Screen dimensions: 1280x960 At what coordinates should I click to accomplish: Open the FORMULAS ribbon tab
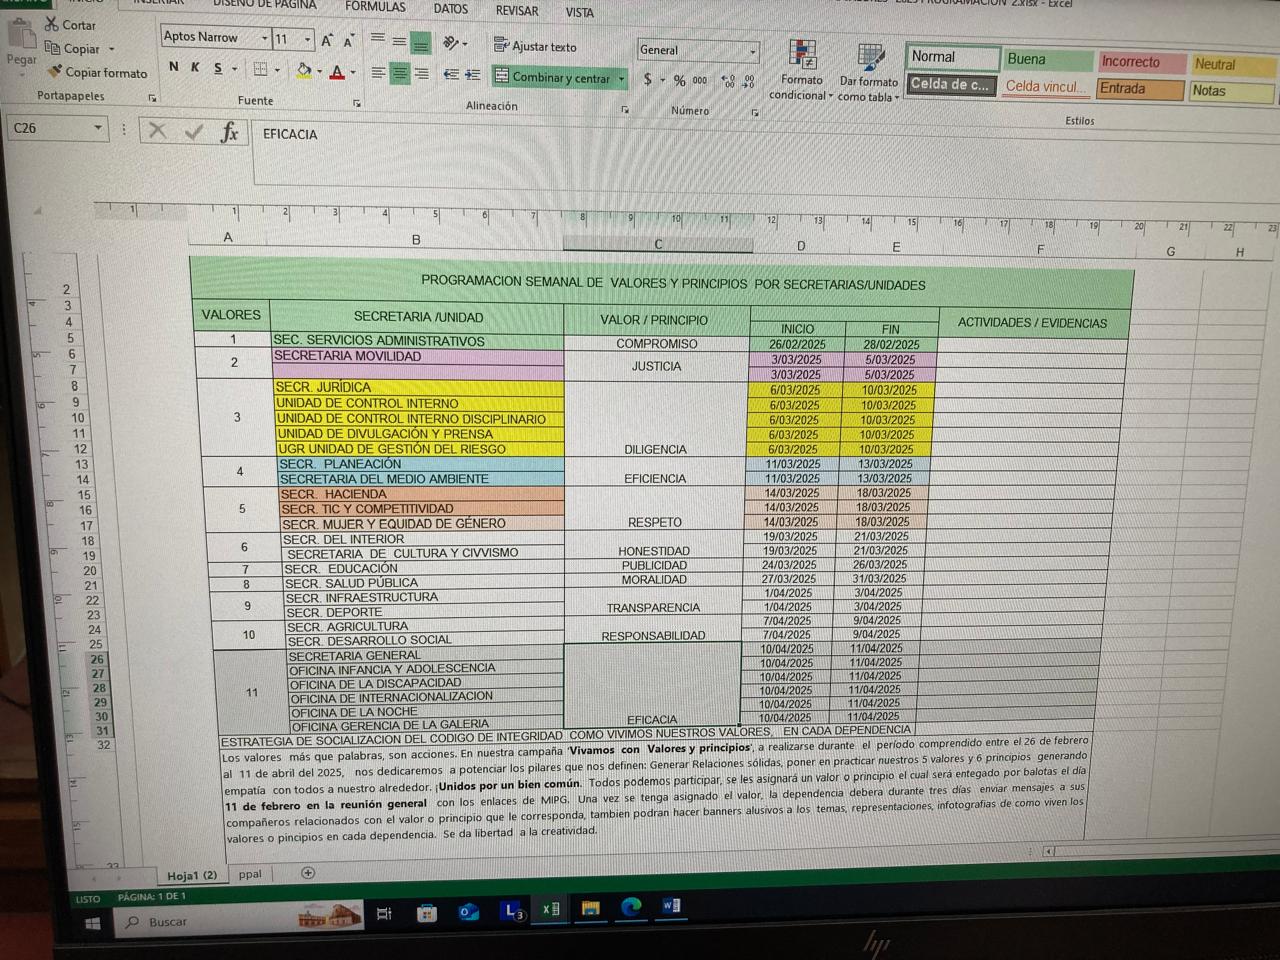[375, 7]
